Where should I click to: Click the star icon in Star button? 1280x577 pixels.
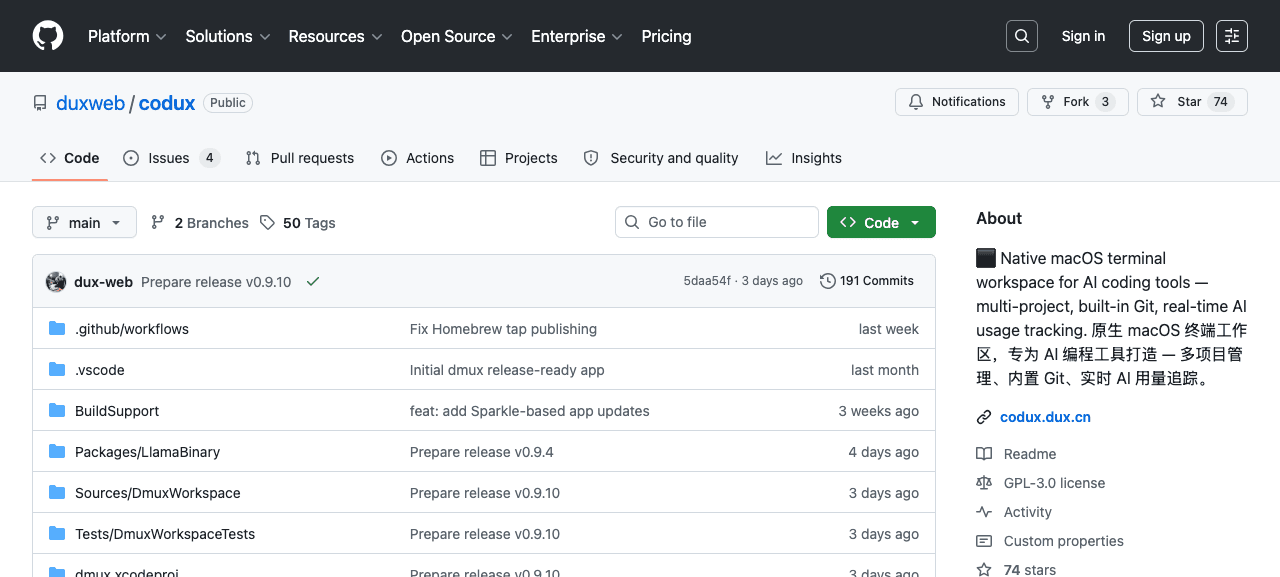(1158, 102)
